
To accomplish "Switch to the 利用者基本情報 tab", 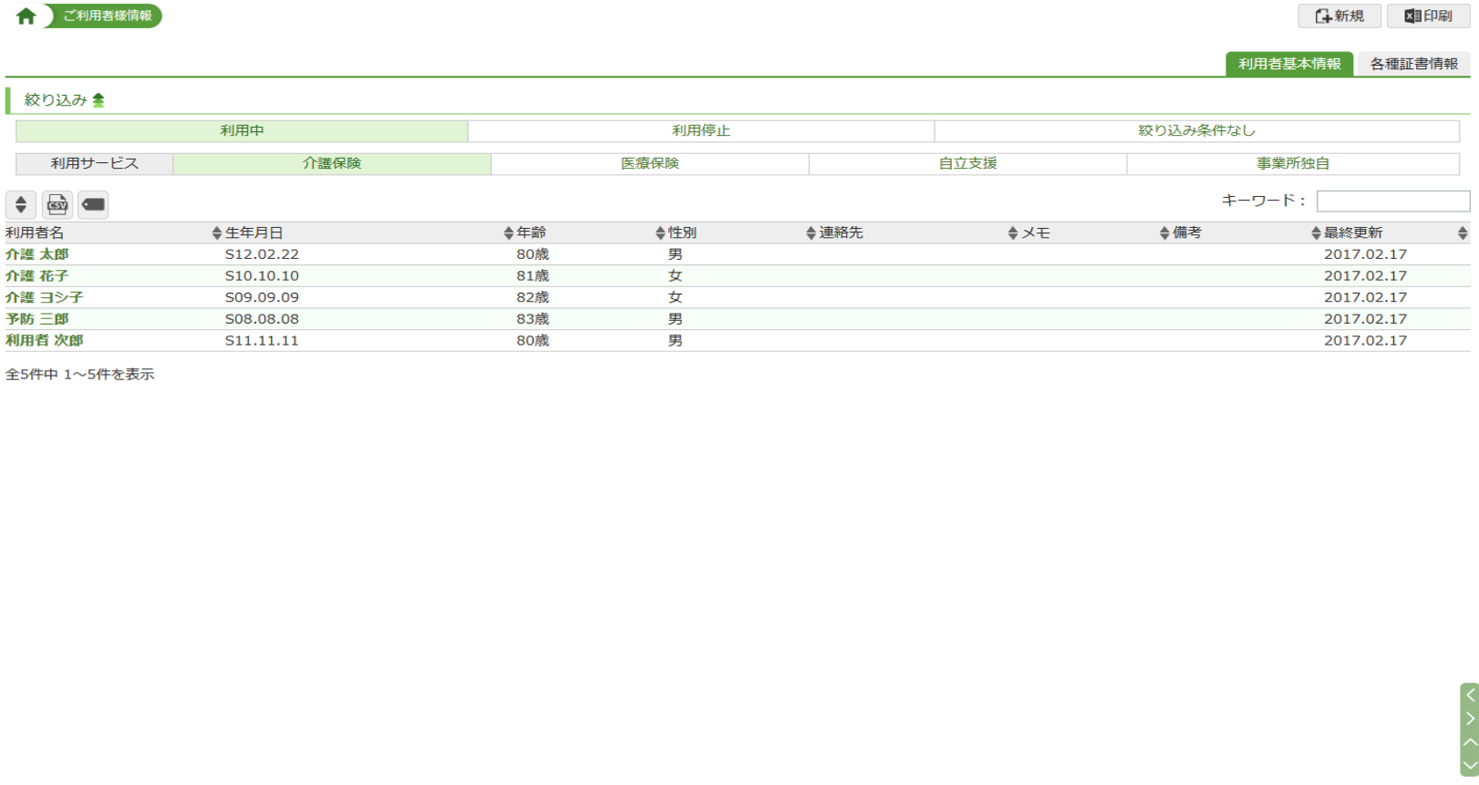I will pos(1289,64).
